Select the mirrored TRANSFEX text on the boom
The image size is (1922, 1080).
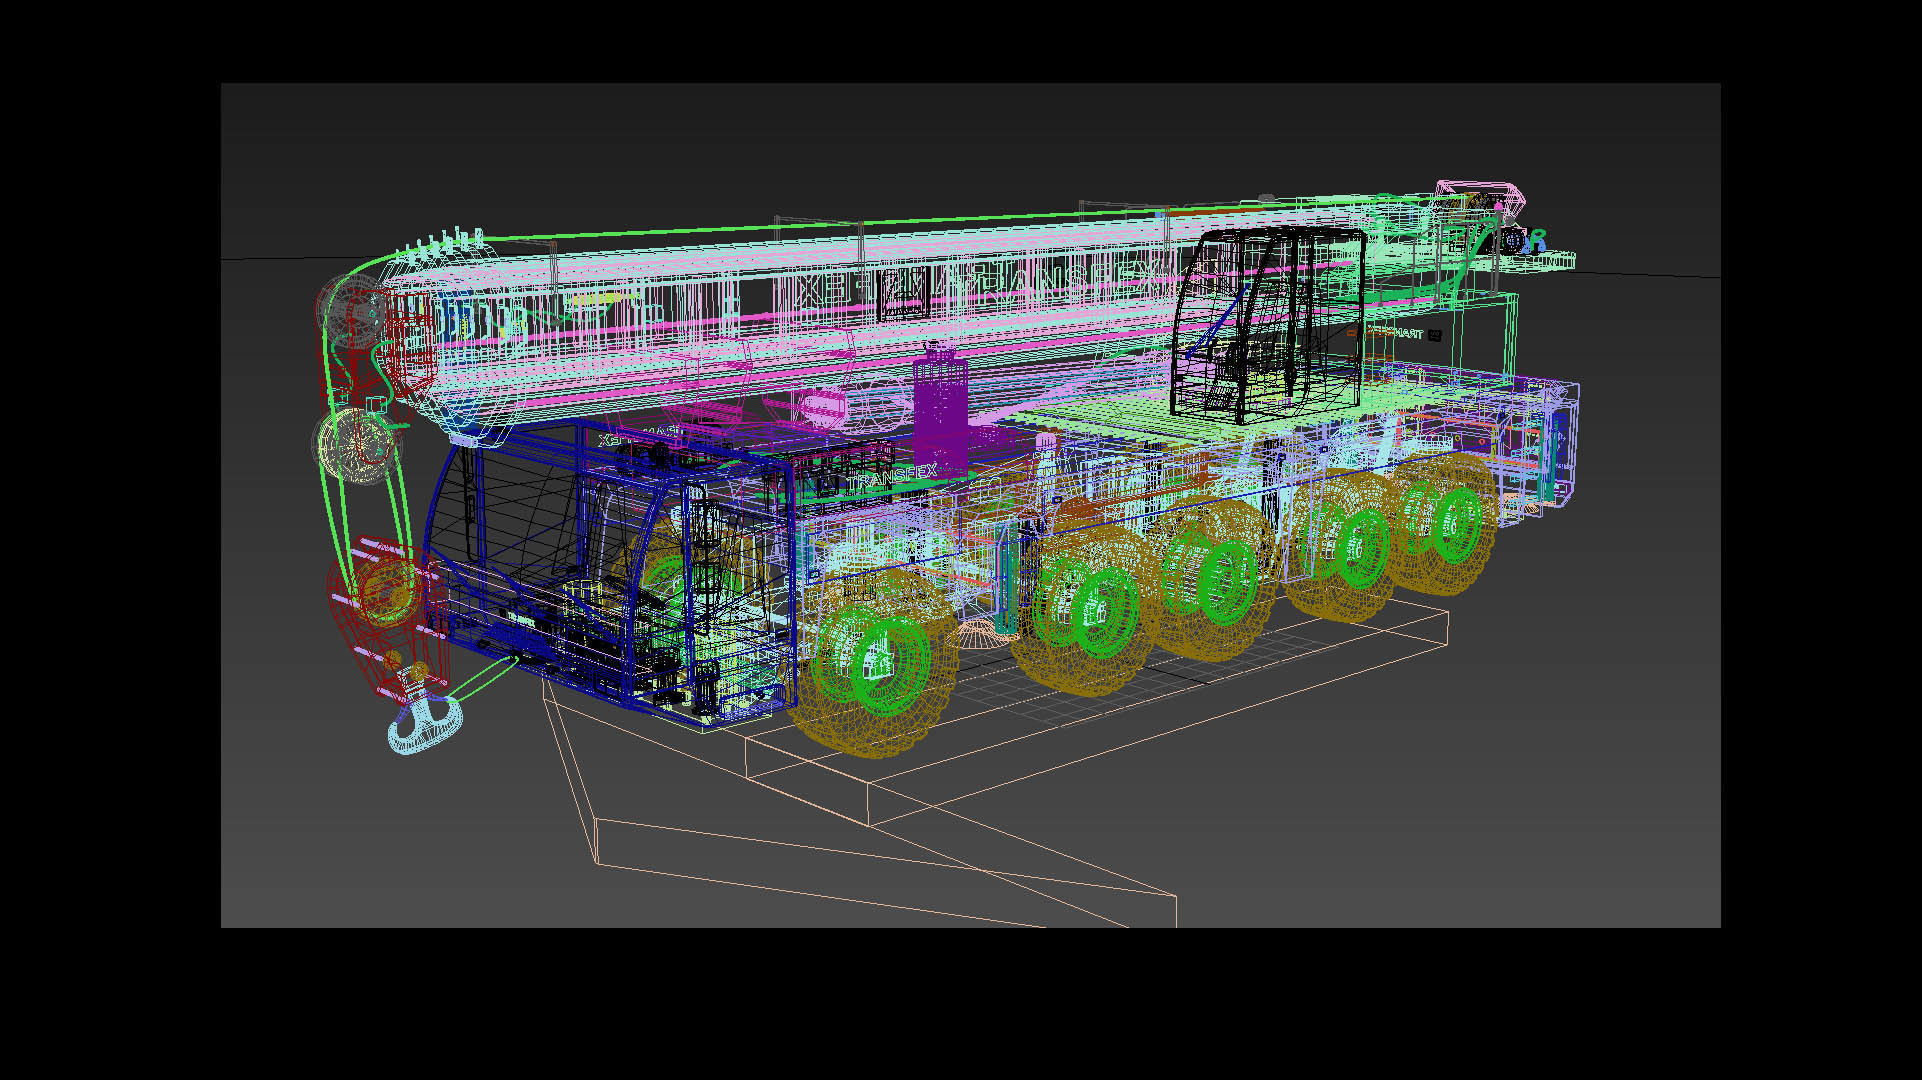[1060, 283]
